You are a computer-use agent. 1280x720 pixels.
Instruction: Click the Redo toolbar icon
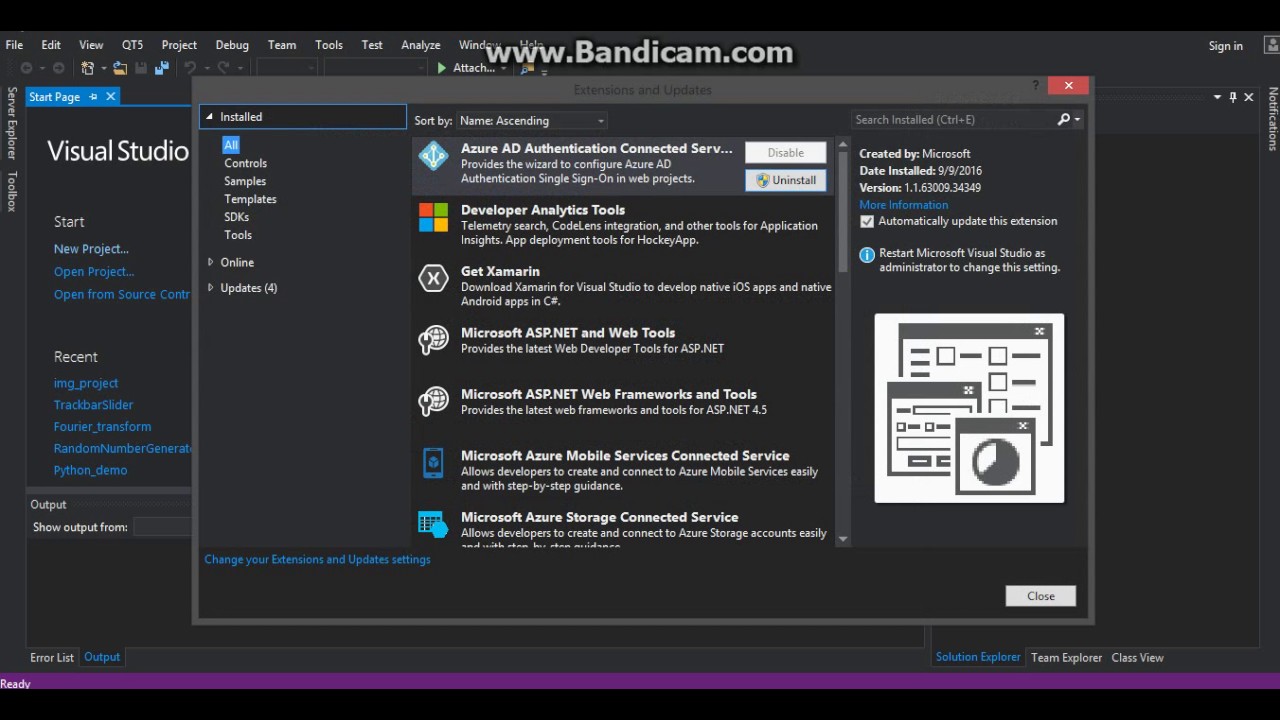(223, 68)
